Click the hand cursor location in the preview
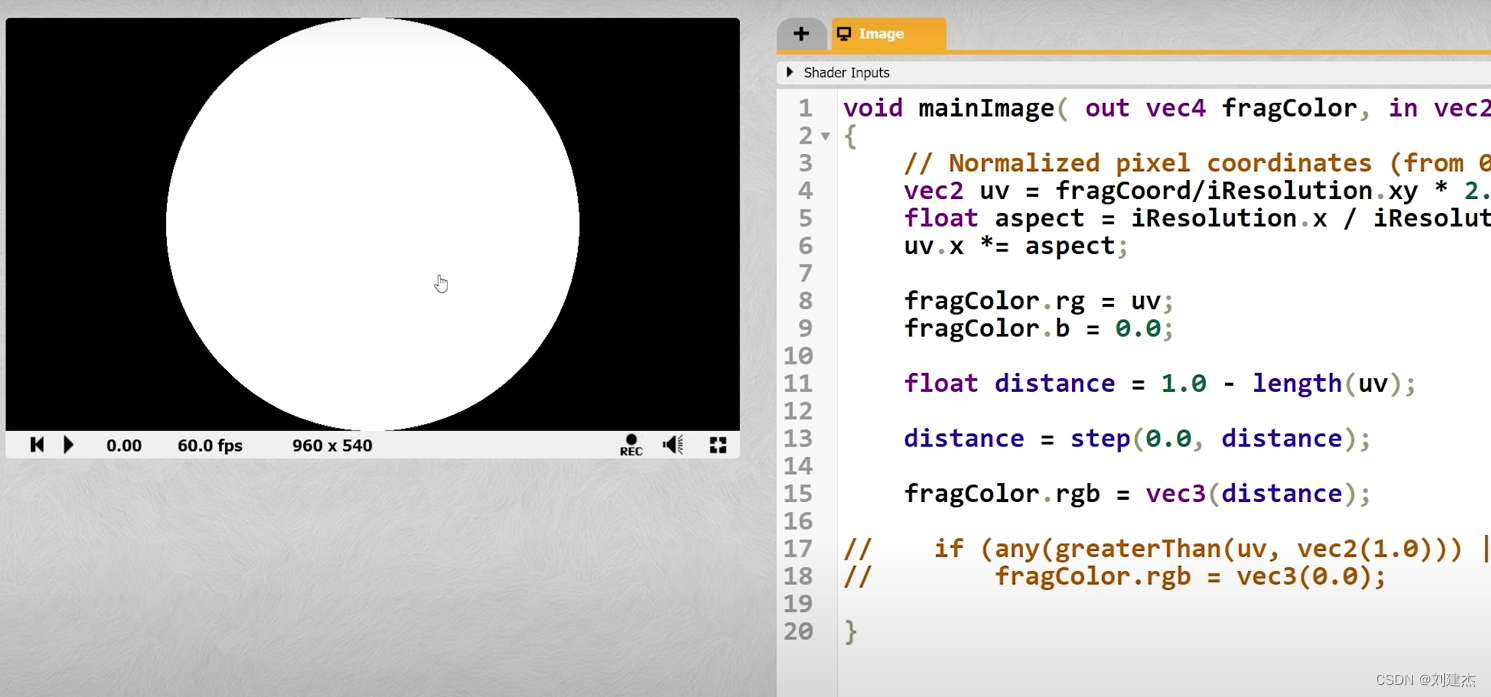Screen dimensions: 1491x697 (441, 284)
